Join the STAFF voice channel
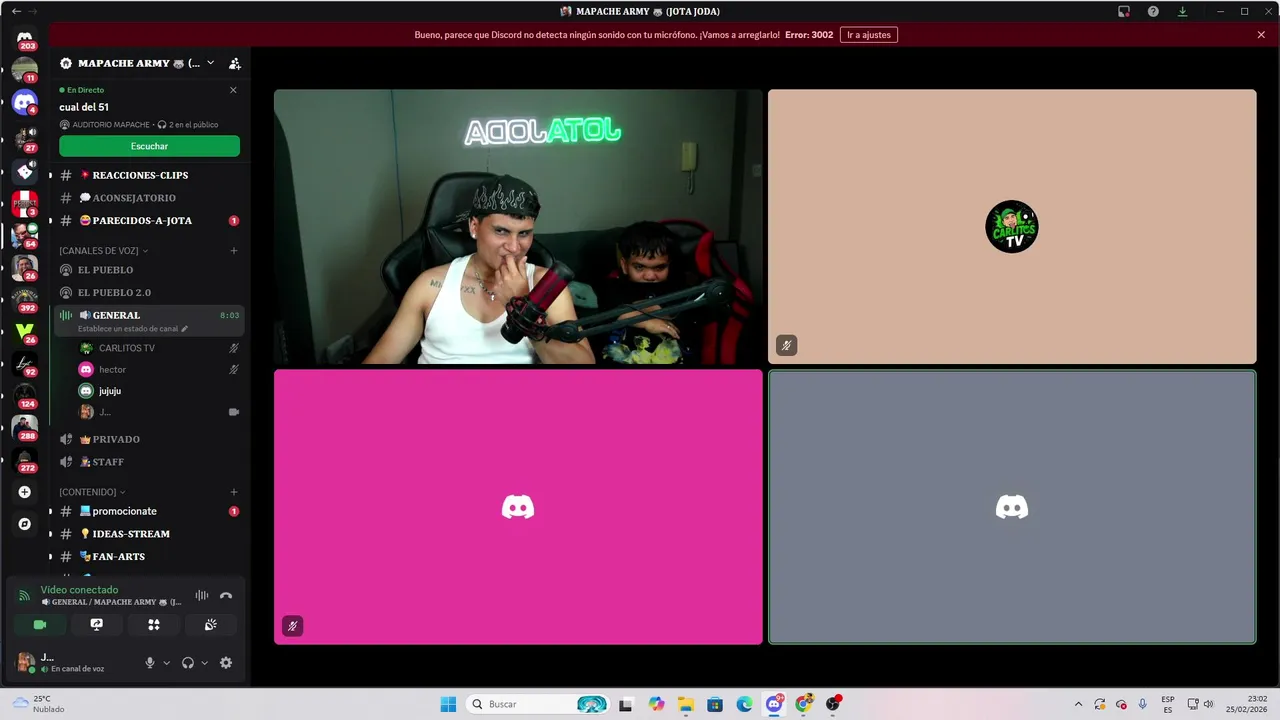Viewport: 1280px width, 720px height. (148, 462)
